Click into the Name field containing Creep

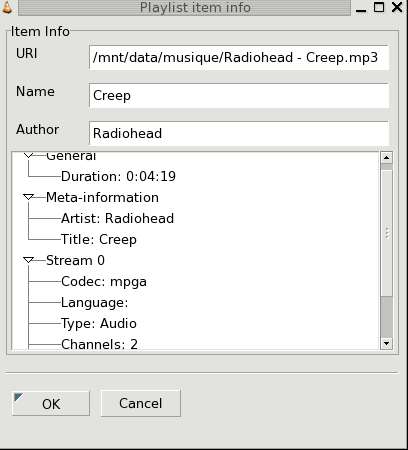239,96
